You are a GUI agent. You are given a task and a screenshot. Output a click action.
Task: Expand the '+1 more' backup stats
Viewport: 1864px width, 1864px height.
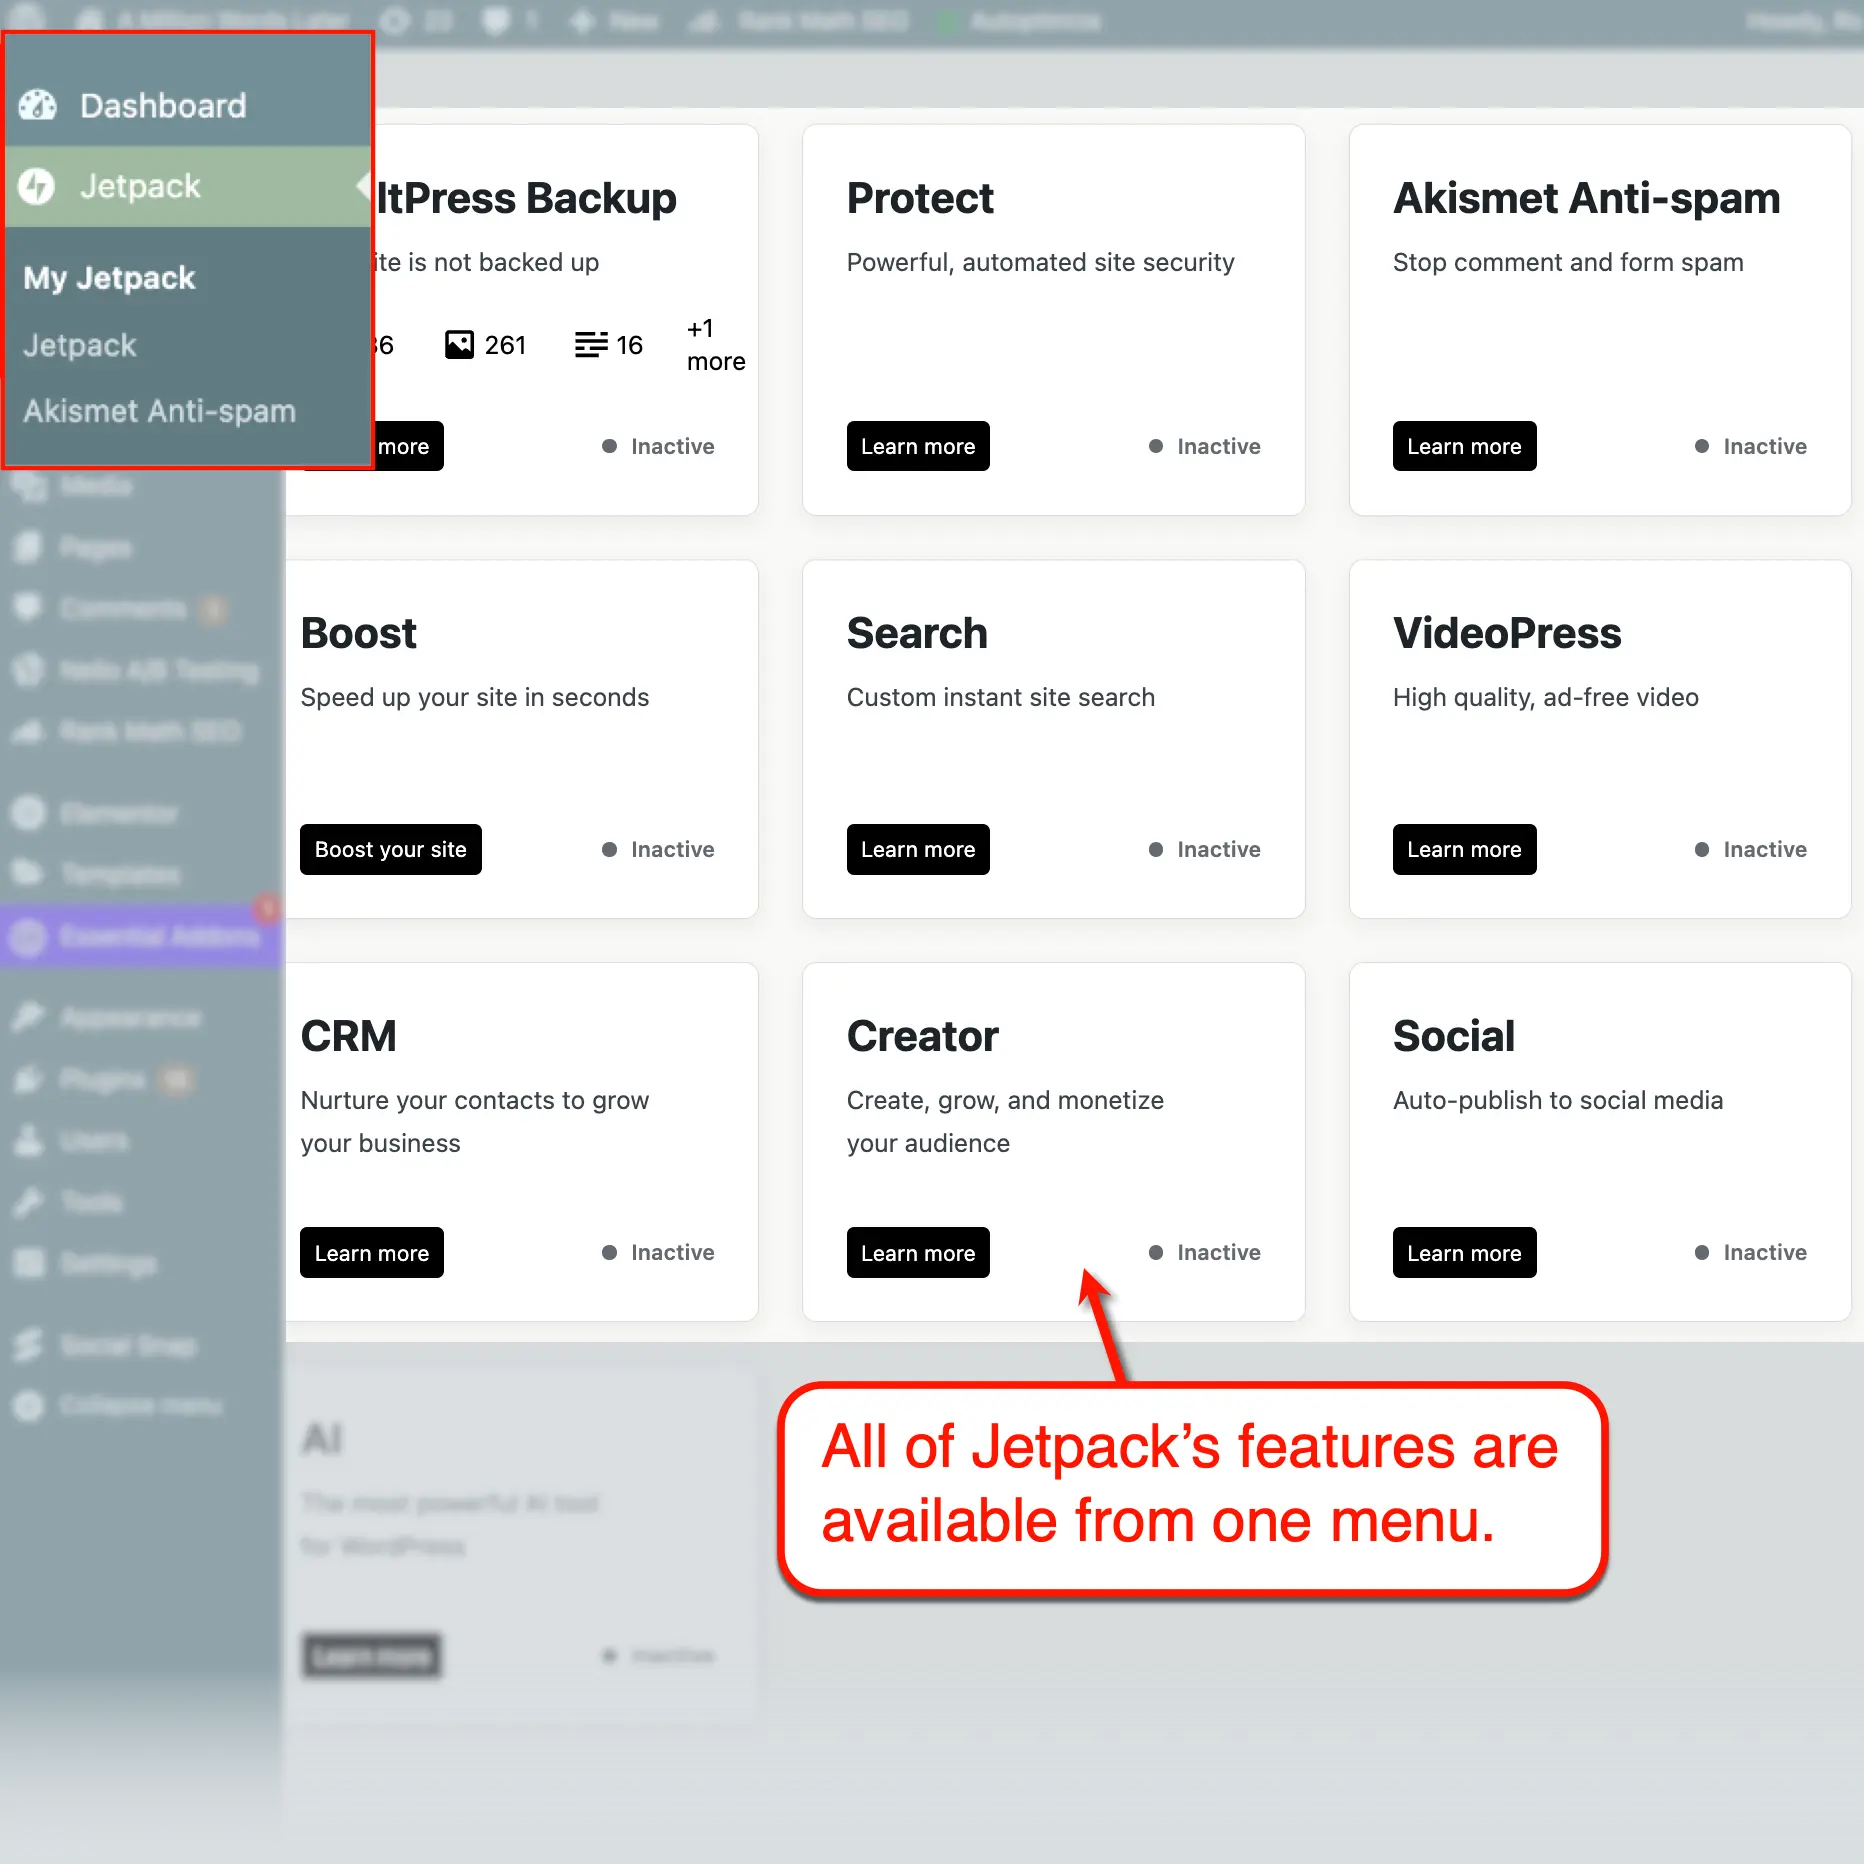(715, 345)
